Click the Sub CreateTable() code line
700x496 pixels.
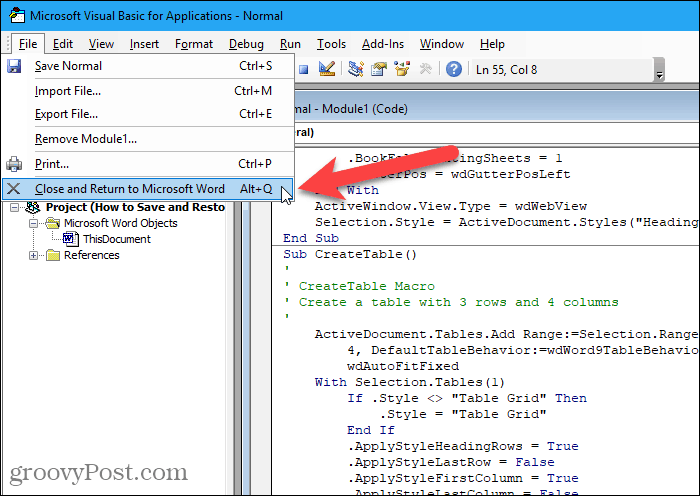click(350, 254)
